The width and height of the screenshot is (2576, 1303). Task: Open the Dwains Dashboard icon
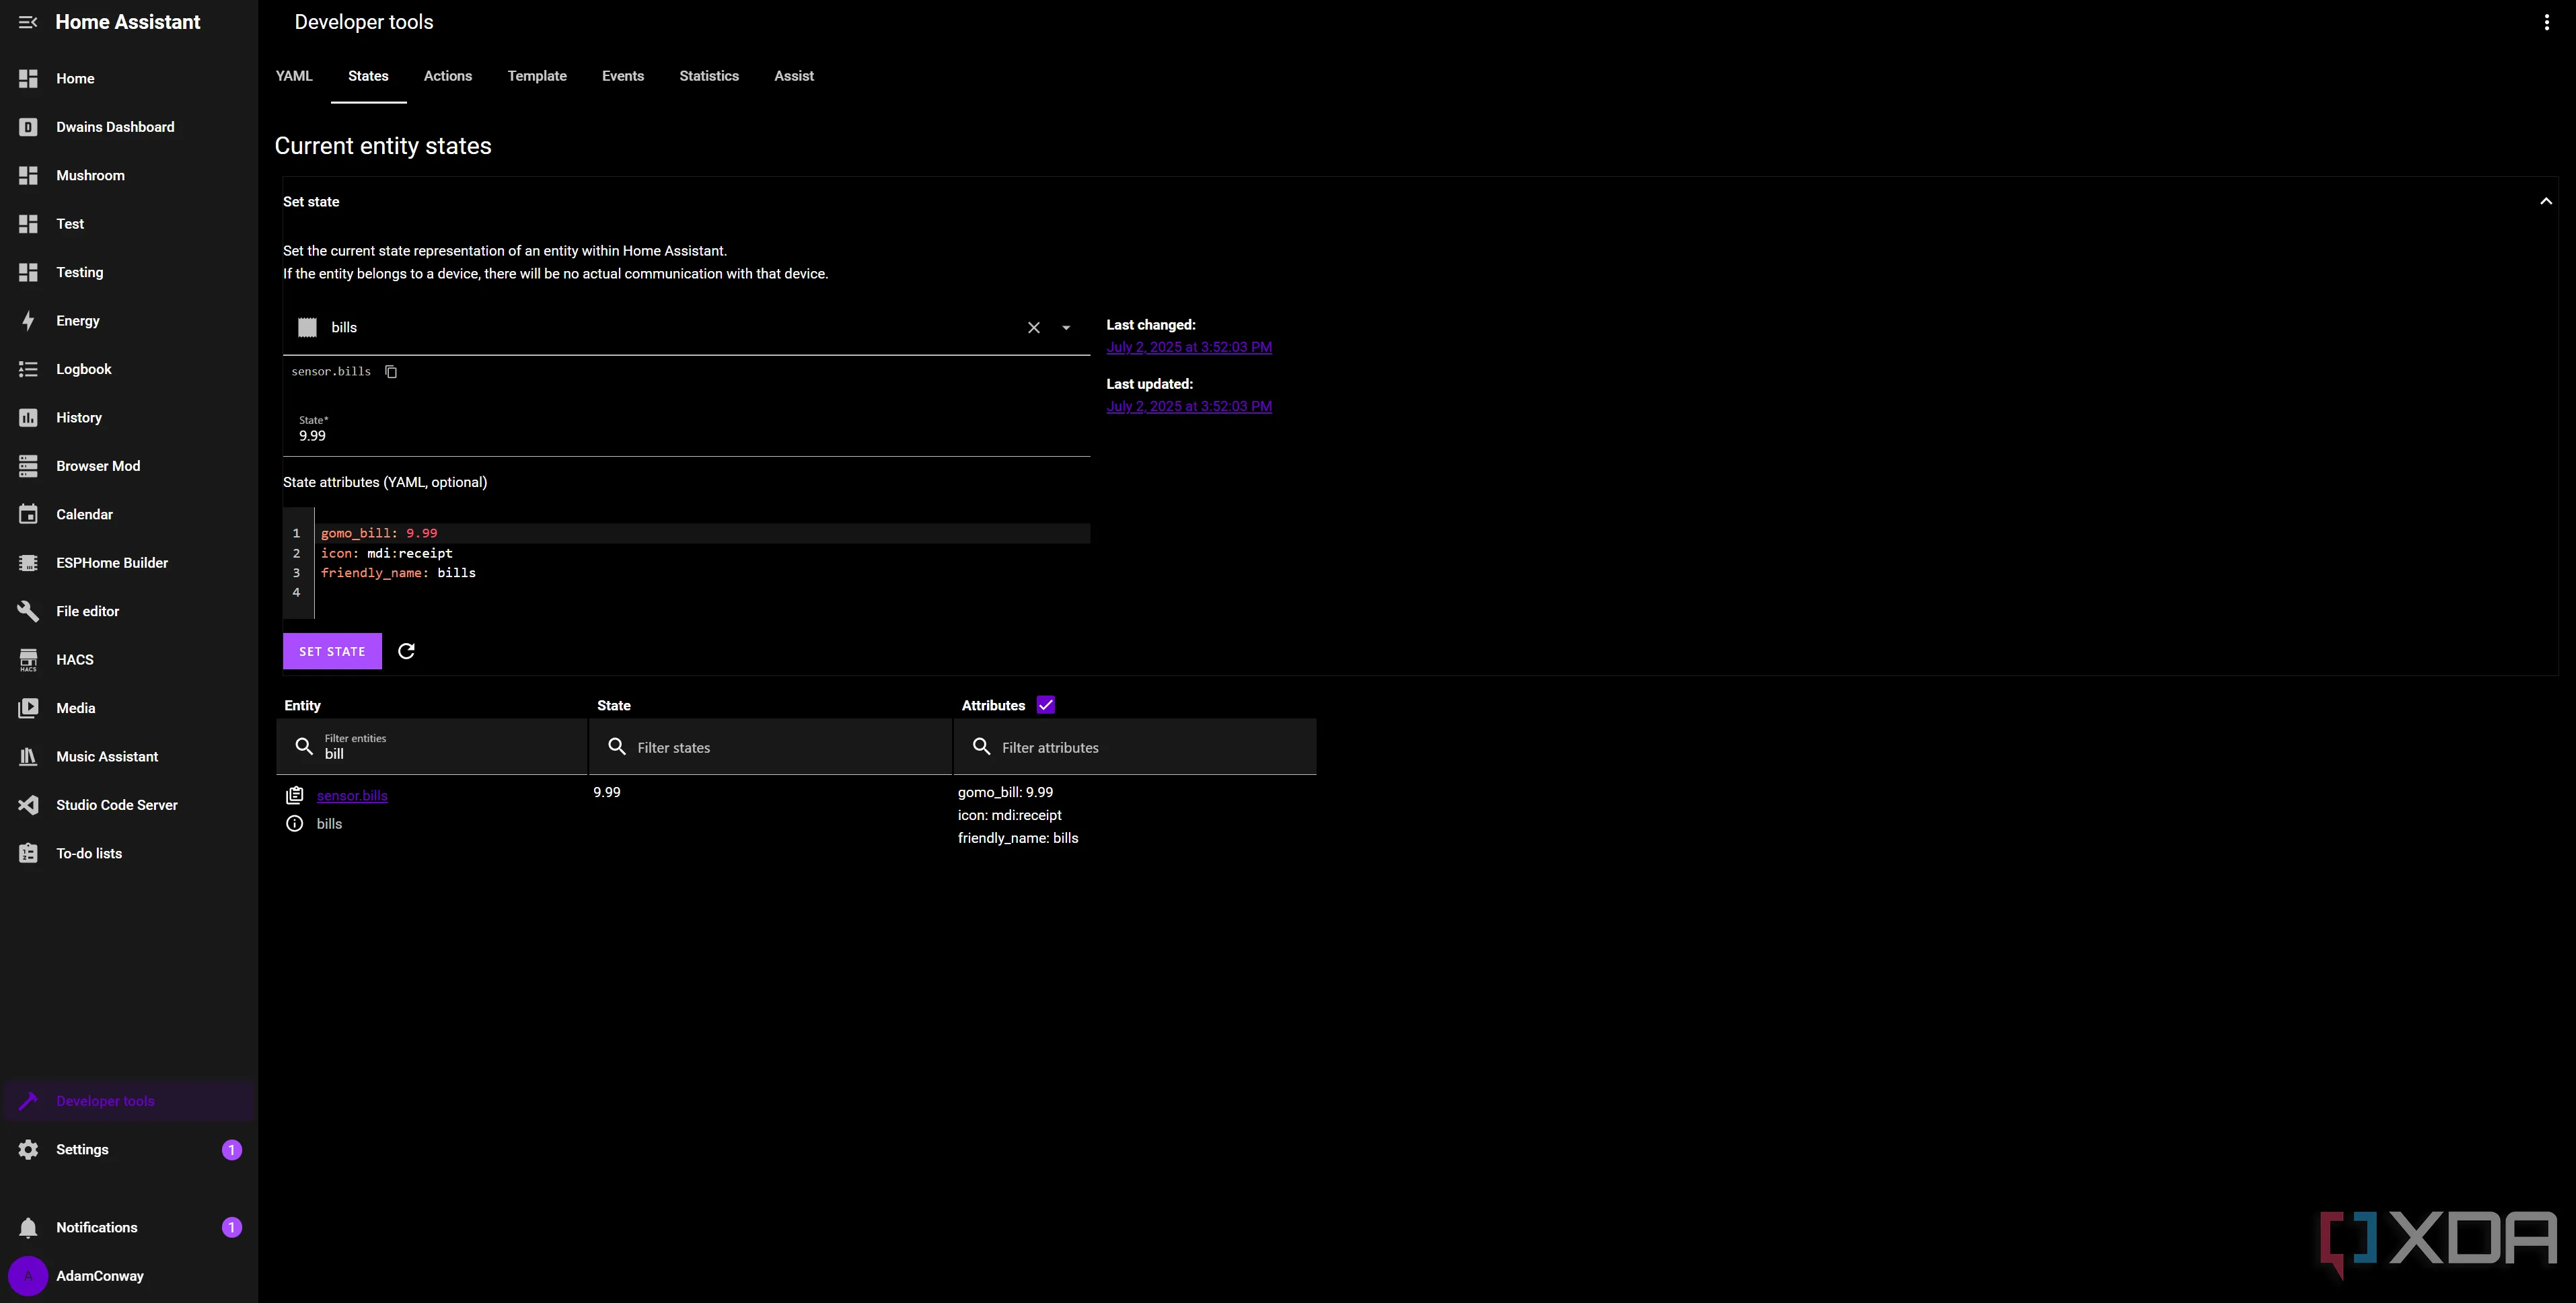click(x=28, y=127)
